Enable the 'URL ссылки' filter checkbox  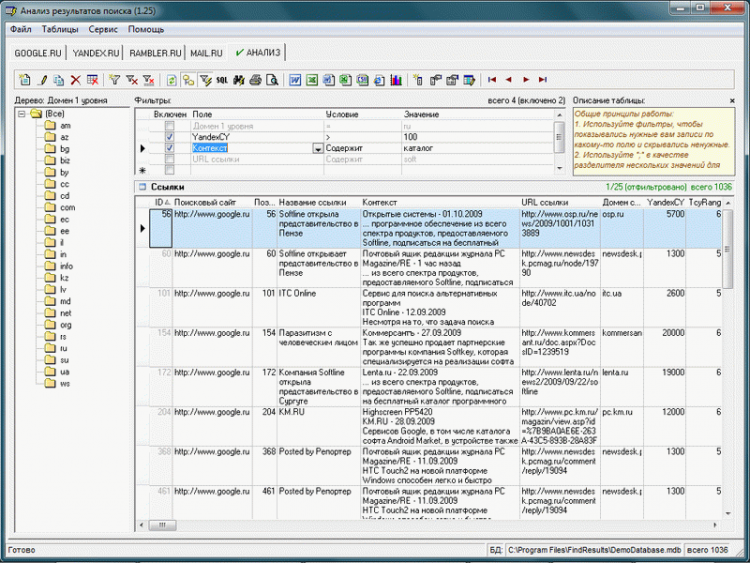click(x=169, y=158)
